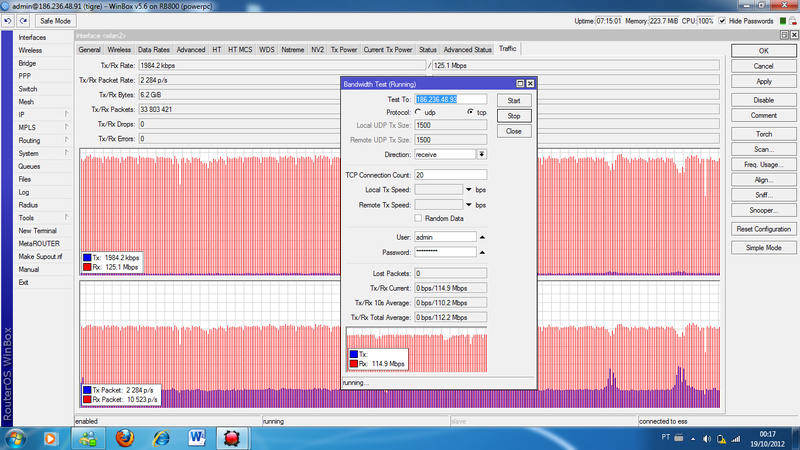
Task: Click the Scan... button
Action: pos(763,149)
